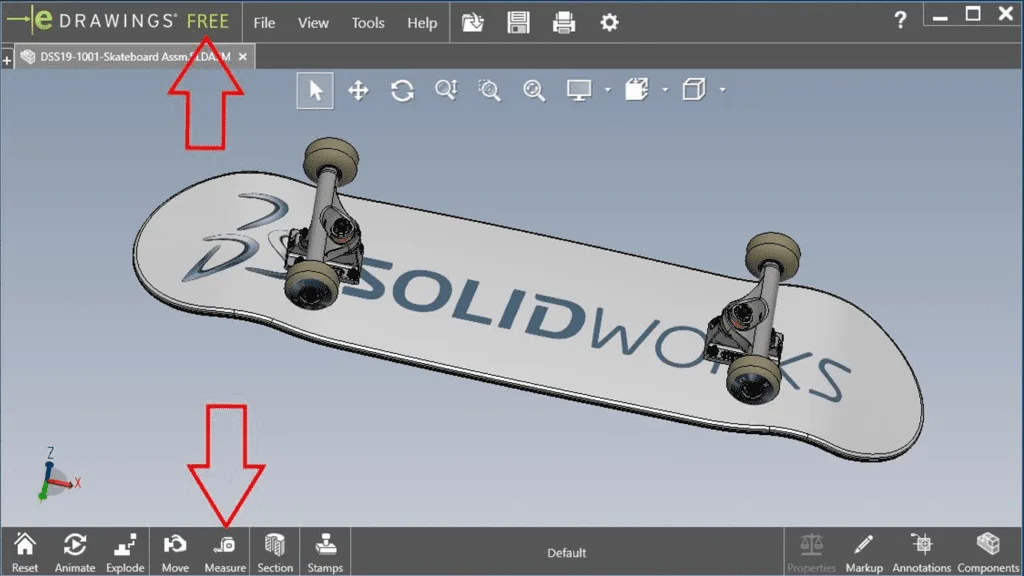Click the Zoom to Fit tool

[534, 90]
